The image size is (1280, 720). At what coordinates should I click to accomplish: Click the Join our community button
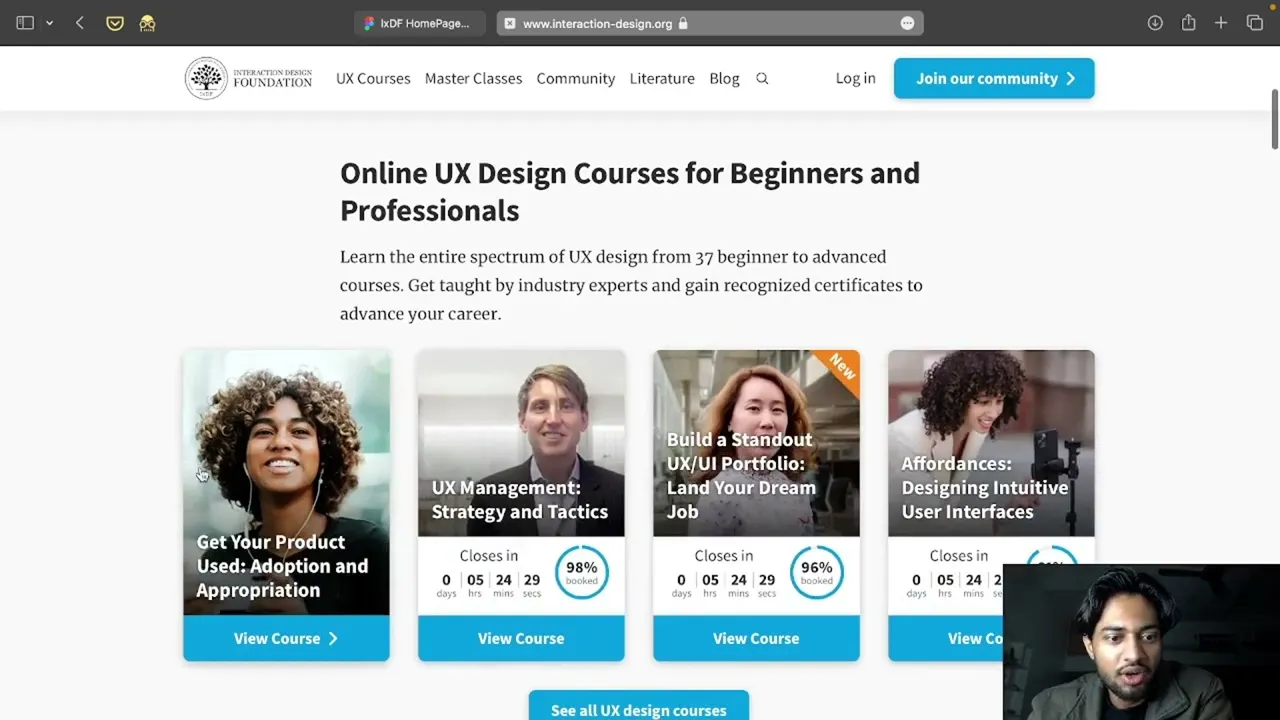click(994, 78)
